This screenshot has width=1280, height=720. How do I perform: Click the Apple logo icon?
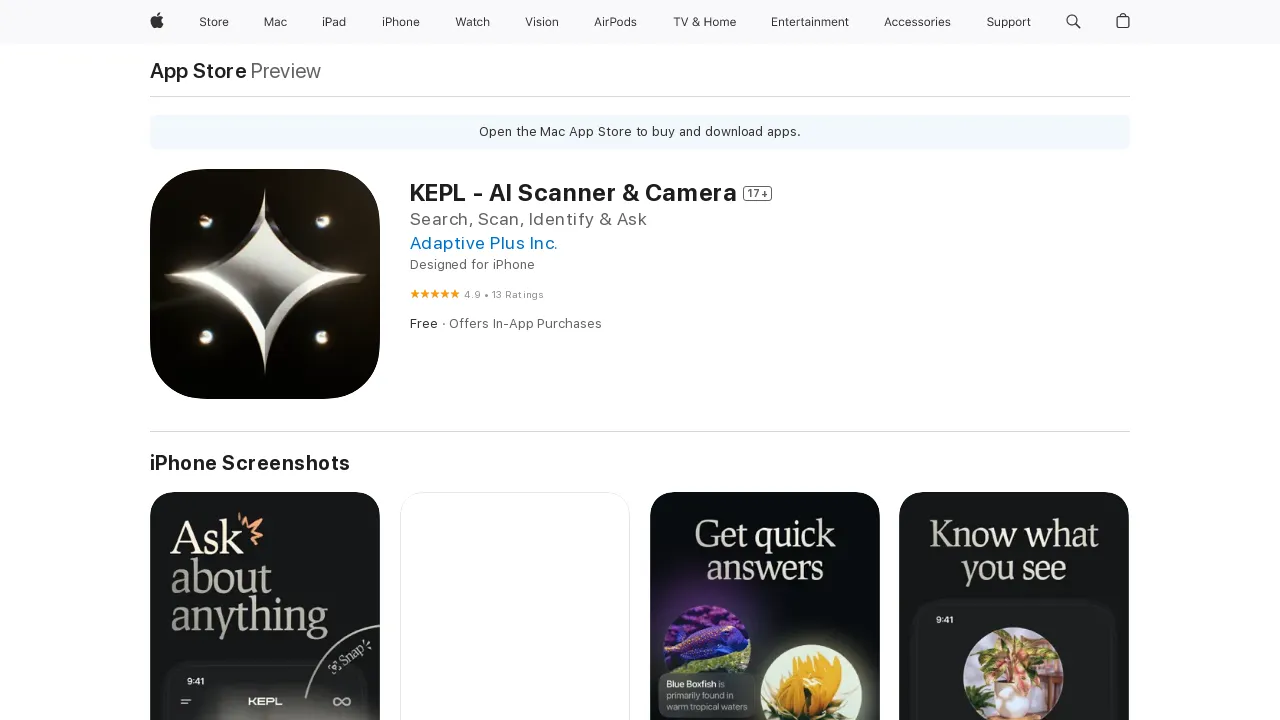156,22
